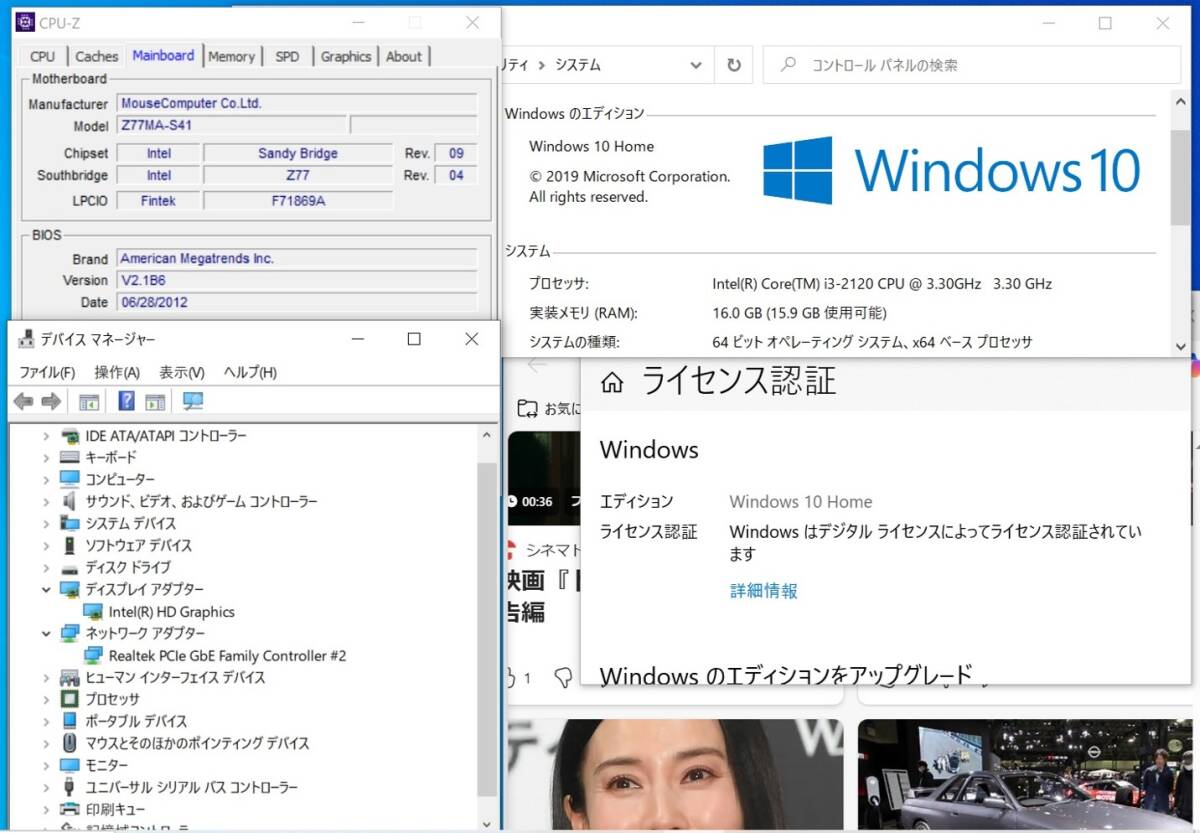Open the ファイル(F) menu
Image resolution: width=1200 pixels, height=833 pixels.
click(47, 372)
